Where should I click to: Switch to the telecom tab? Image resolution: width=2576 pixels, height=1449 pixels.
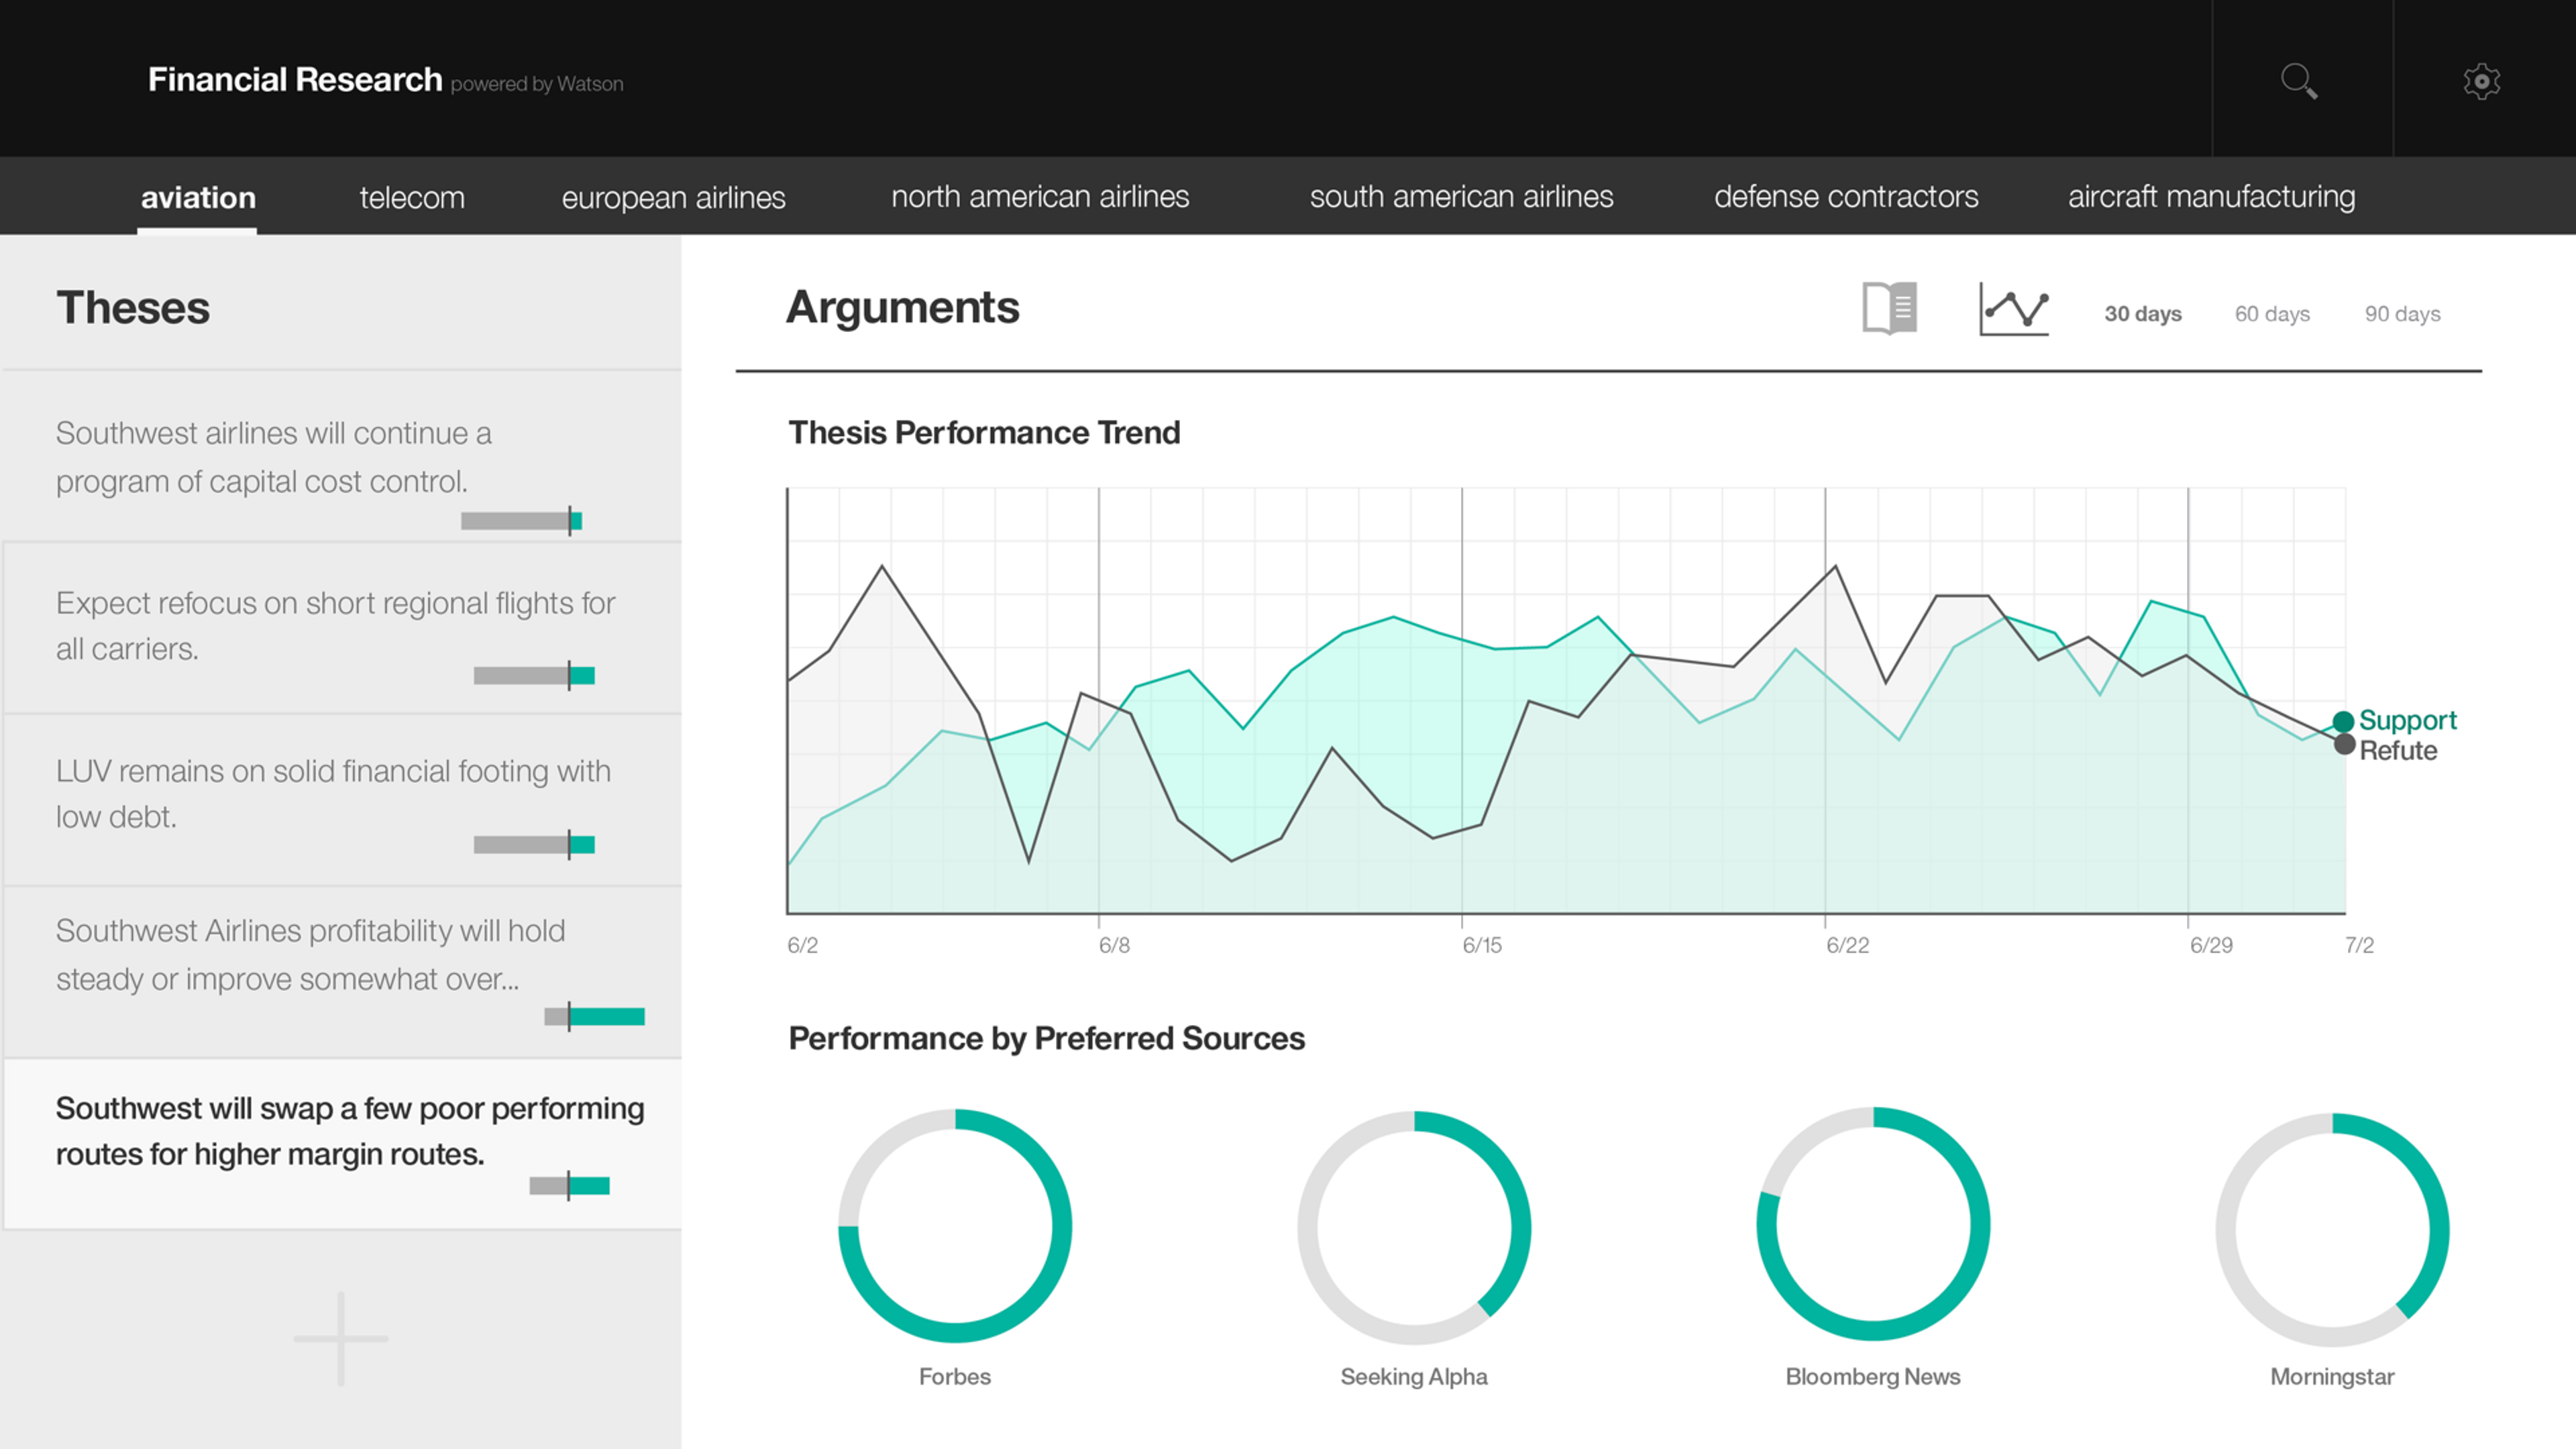click(x=412, y=197)
